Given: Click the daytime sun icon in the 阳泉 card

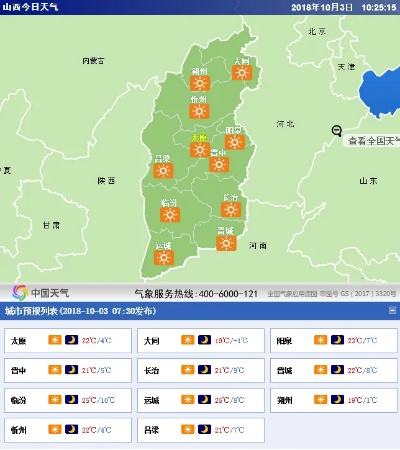Looking at the screenshot, I should point(320,340).
